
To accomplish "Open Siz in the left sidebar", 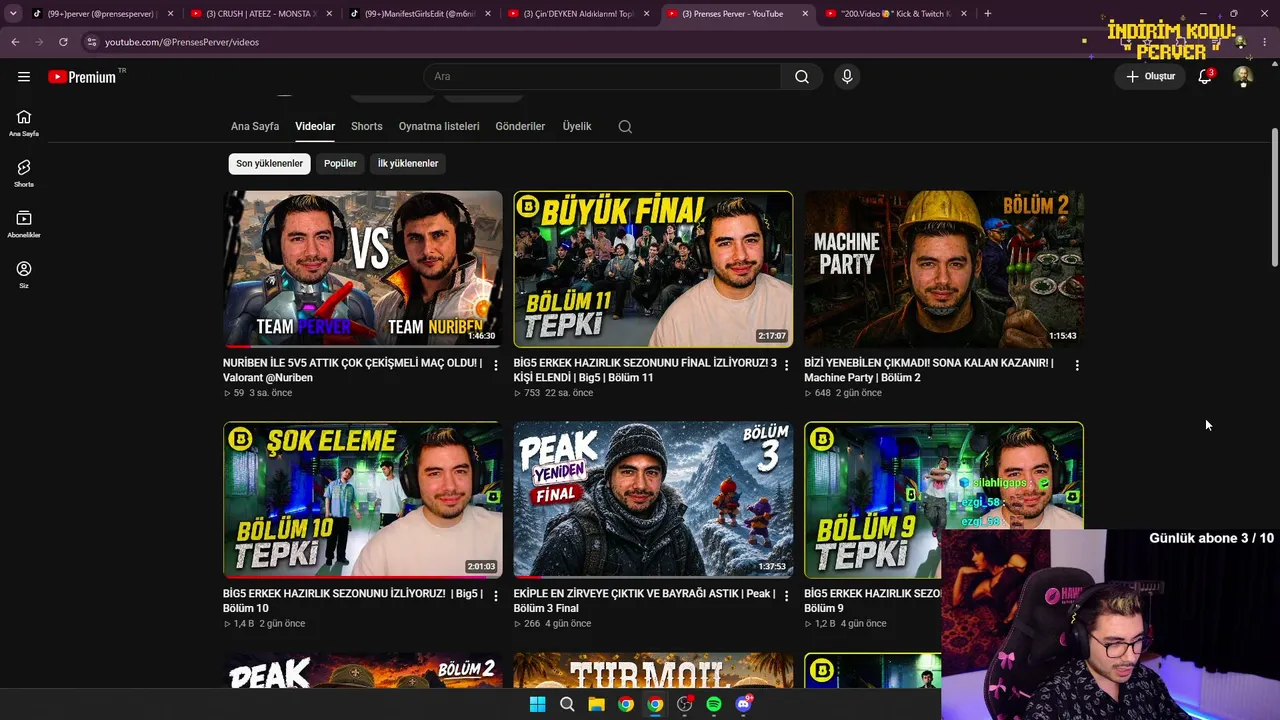I will pyautogui.click(x=24, y=275).
